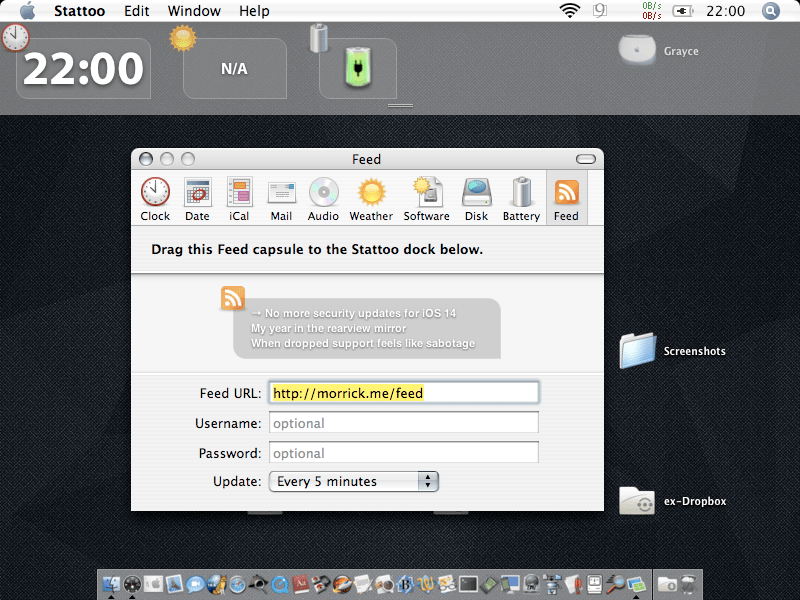Switch to the iCal capsule settings
The image size is (800, 600).
[239, 199]
